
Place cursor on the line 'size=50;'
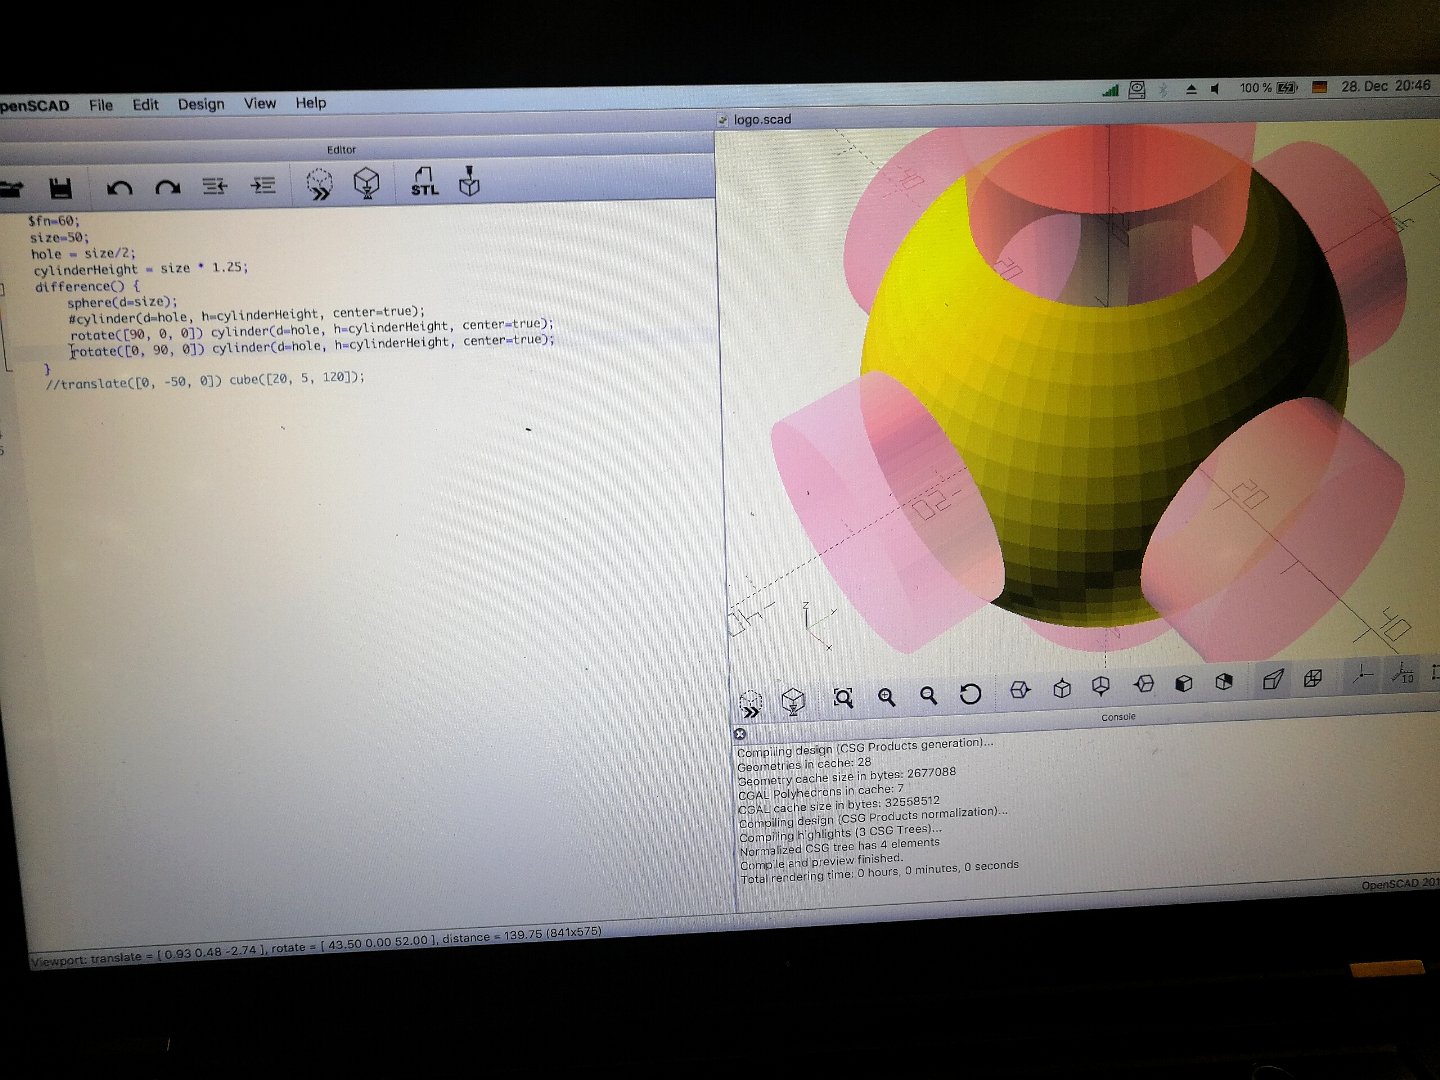coord(59,238)
